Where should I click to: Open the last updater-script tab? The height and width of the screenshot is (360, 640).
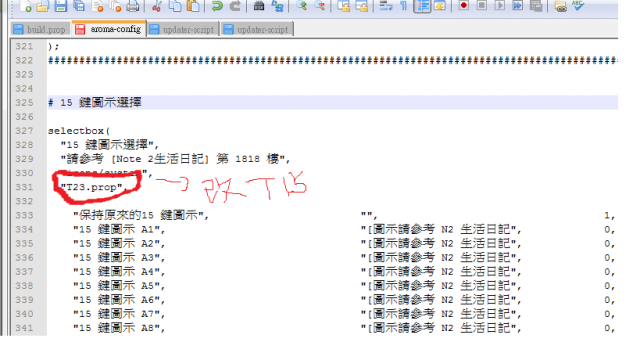(256, 29)
